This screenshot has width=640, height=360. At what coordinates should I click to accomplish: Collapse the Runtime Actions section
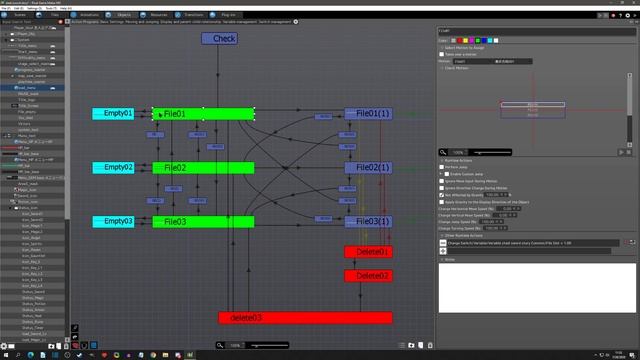tap(442, 160)
